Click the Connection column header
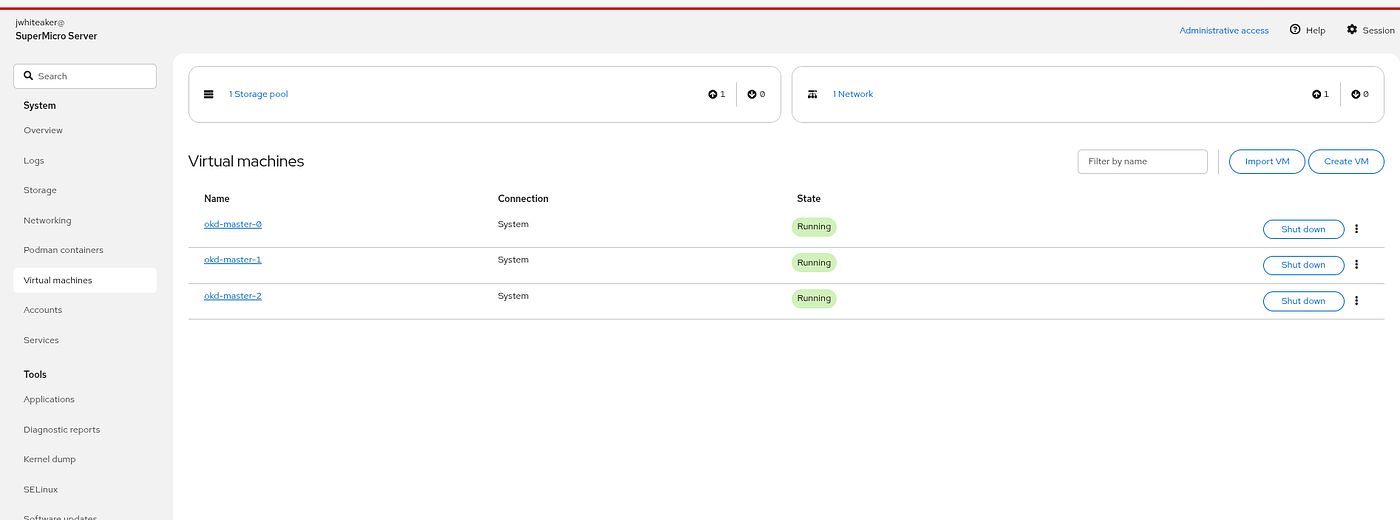The height and width of the screenshot is (520, 1400). (523, 199)
